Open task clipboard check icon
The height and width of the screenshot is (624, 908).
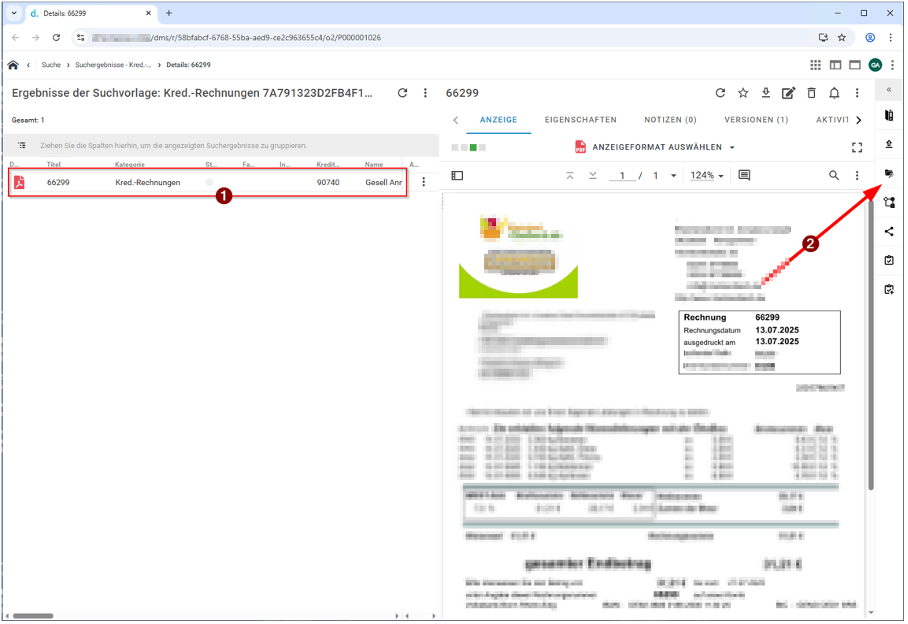889,260
